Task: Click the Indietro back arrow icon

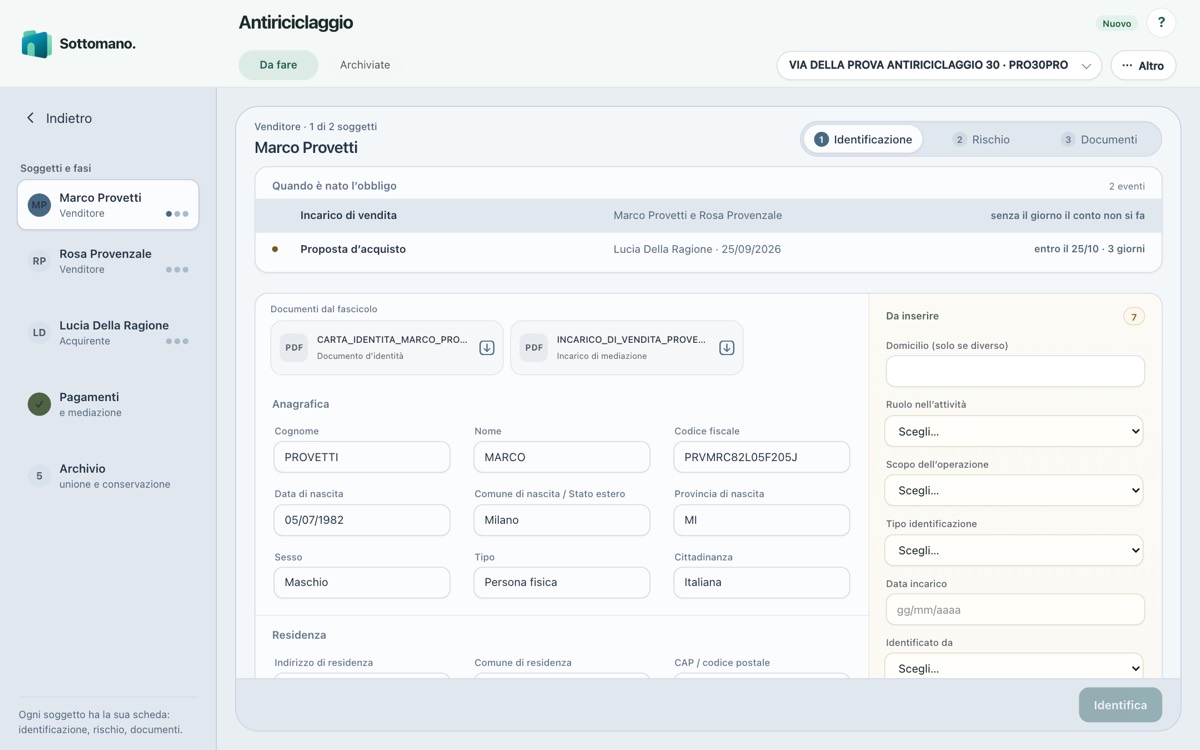Action: tap(30, 118)
